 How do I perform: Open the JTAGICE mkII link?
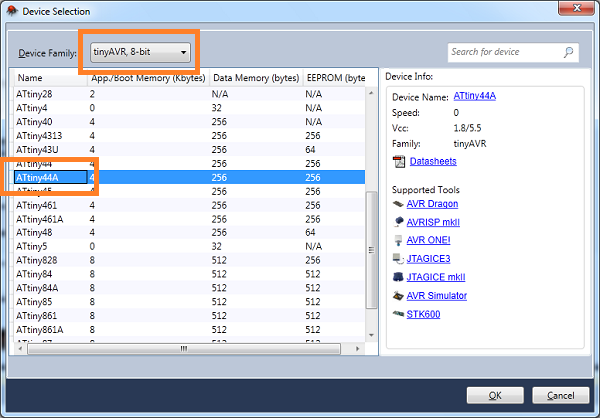[436, 277]
